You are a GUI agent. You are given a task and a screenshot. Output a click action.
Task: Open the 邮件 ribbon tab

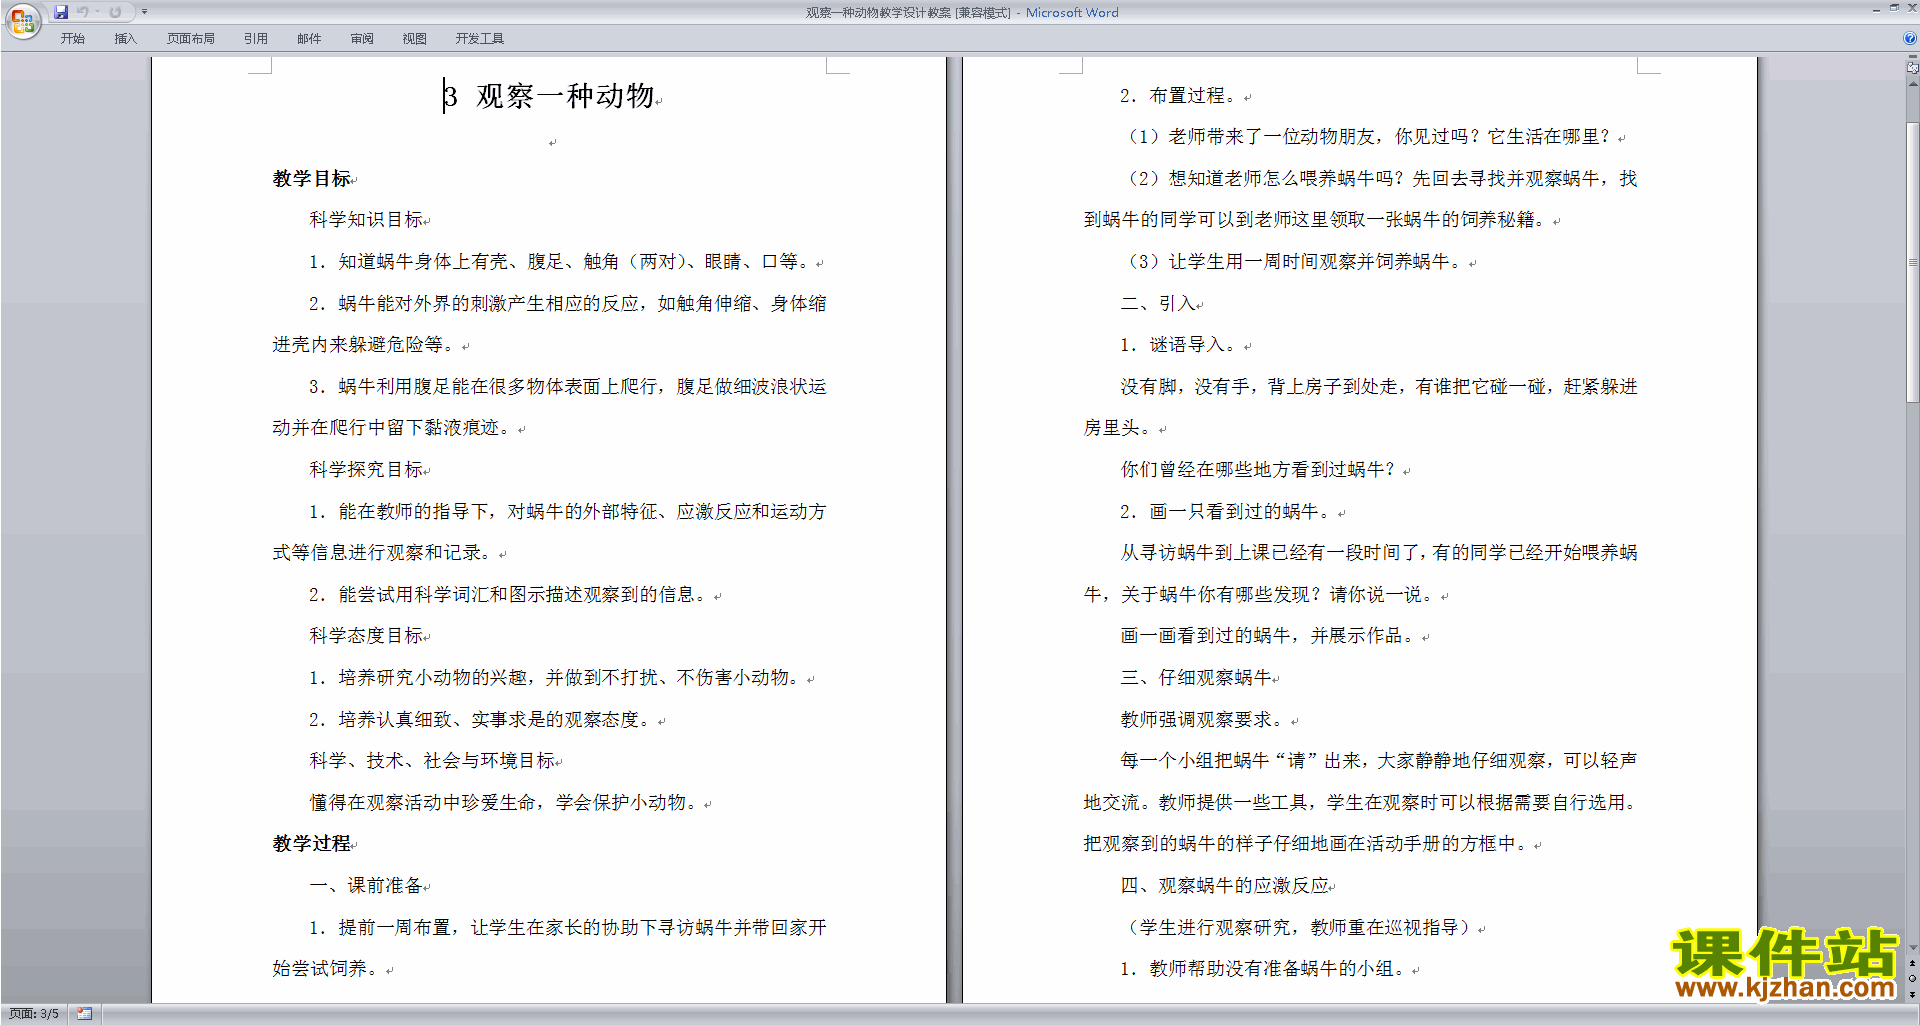(x=309, y=39)
